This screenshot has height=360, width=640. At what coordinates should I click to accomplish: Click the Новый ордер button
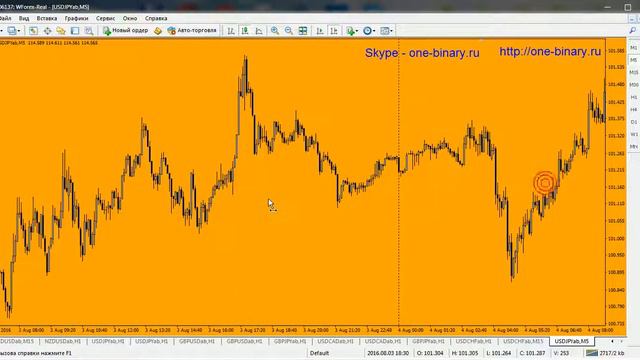[125, 31]
